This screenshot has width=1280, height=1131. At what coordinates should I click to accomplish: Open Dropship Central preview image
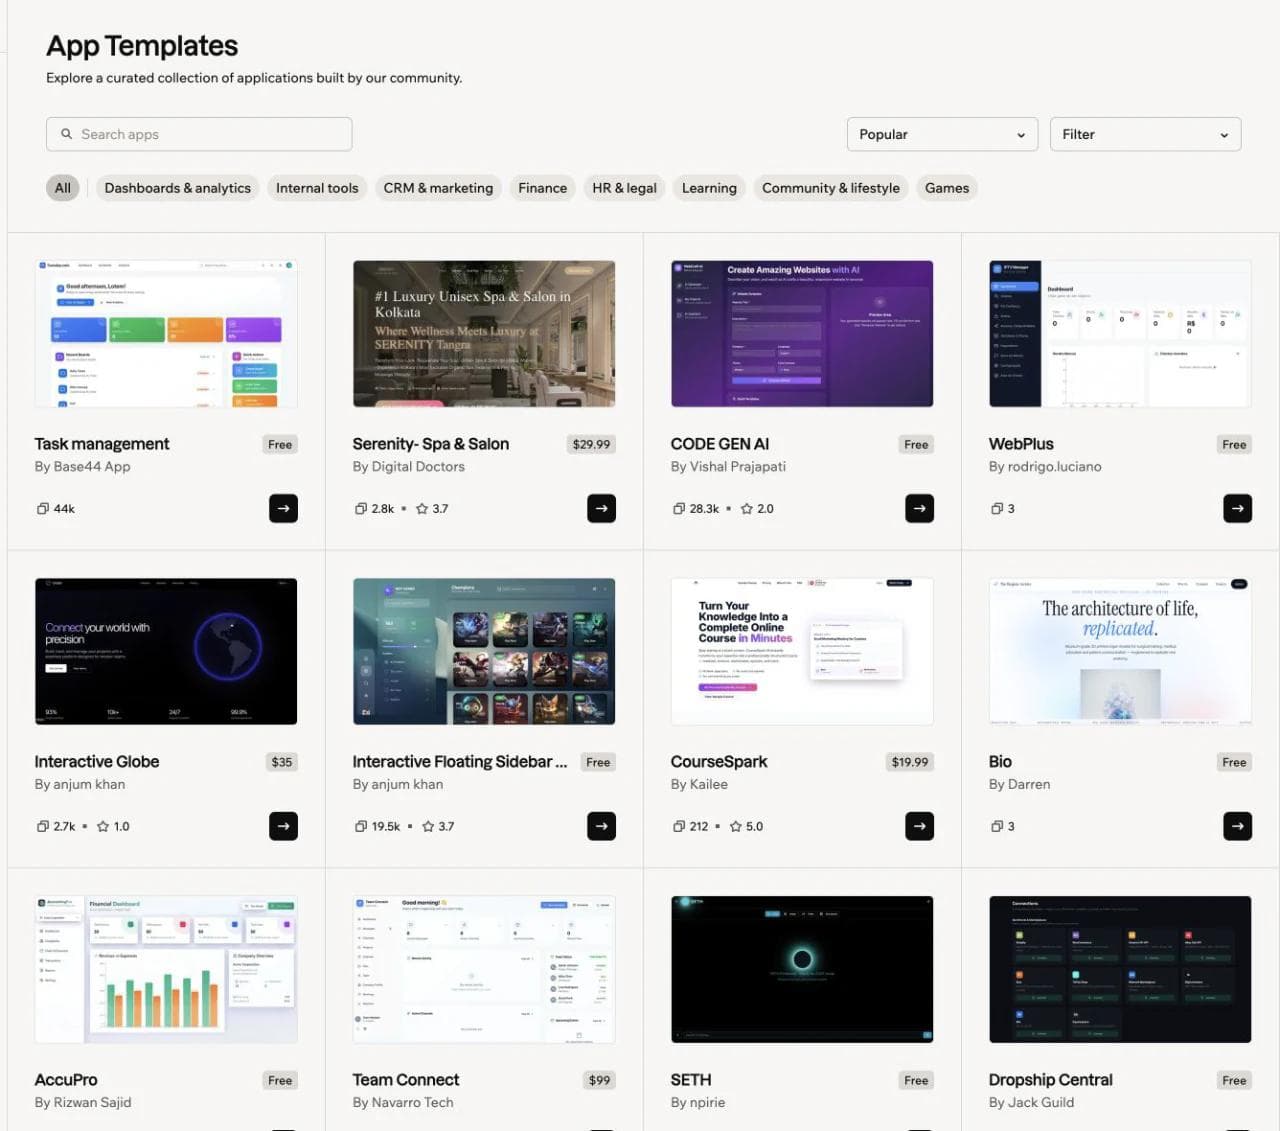click(1120, 970)
